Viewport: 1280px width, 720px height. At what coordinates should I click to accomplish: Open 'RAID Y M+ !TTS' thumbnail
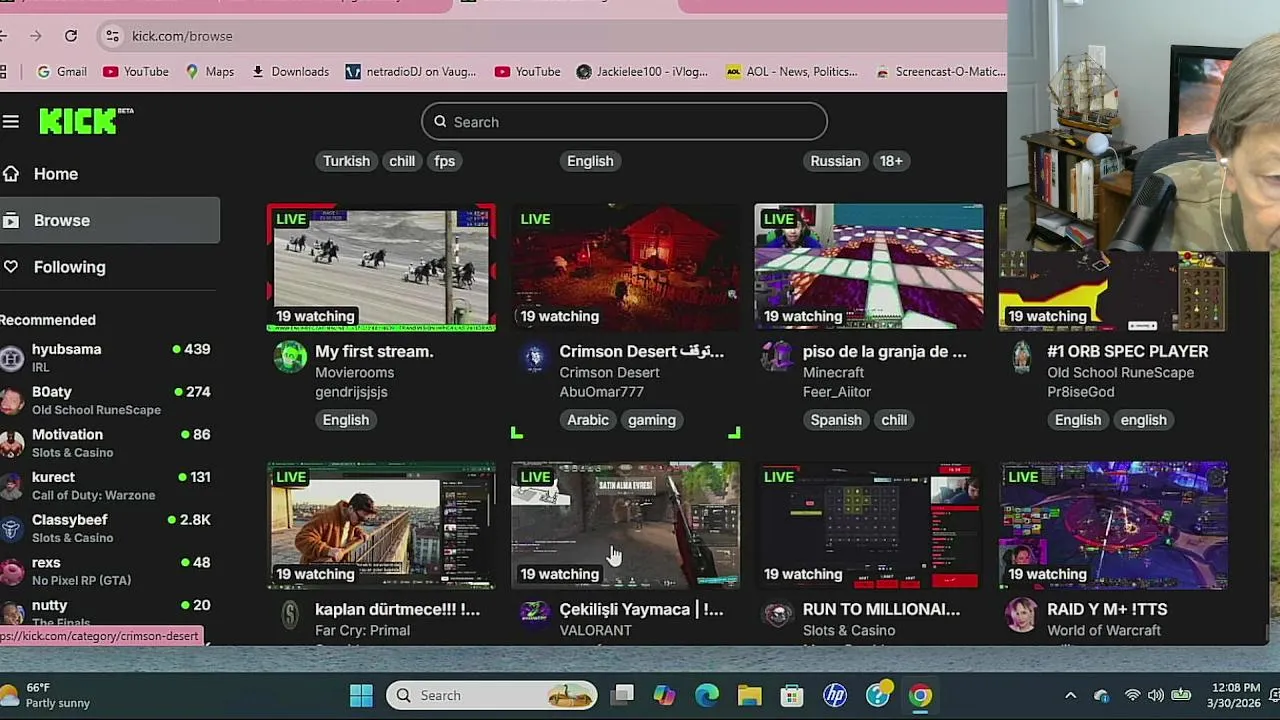point(1113,525)
